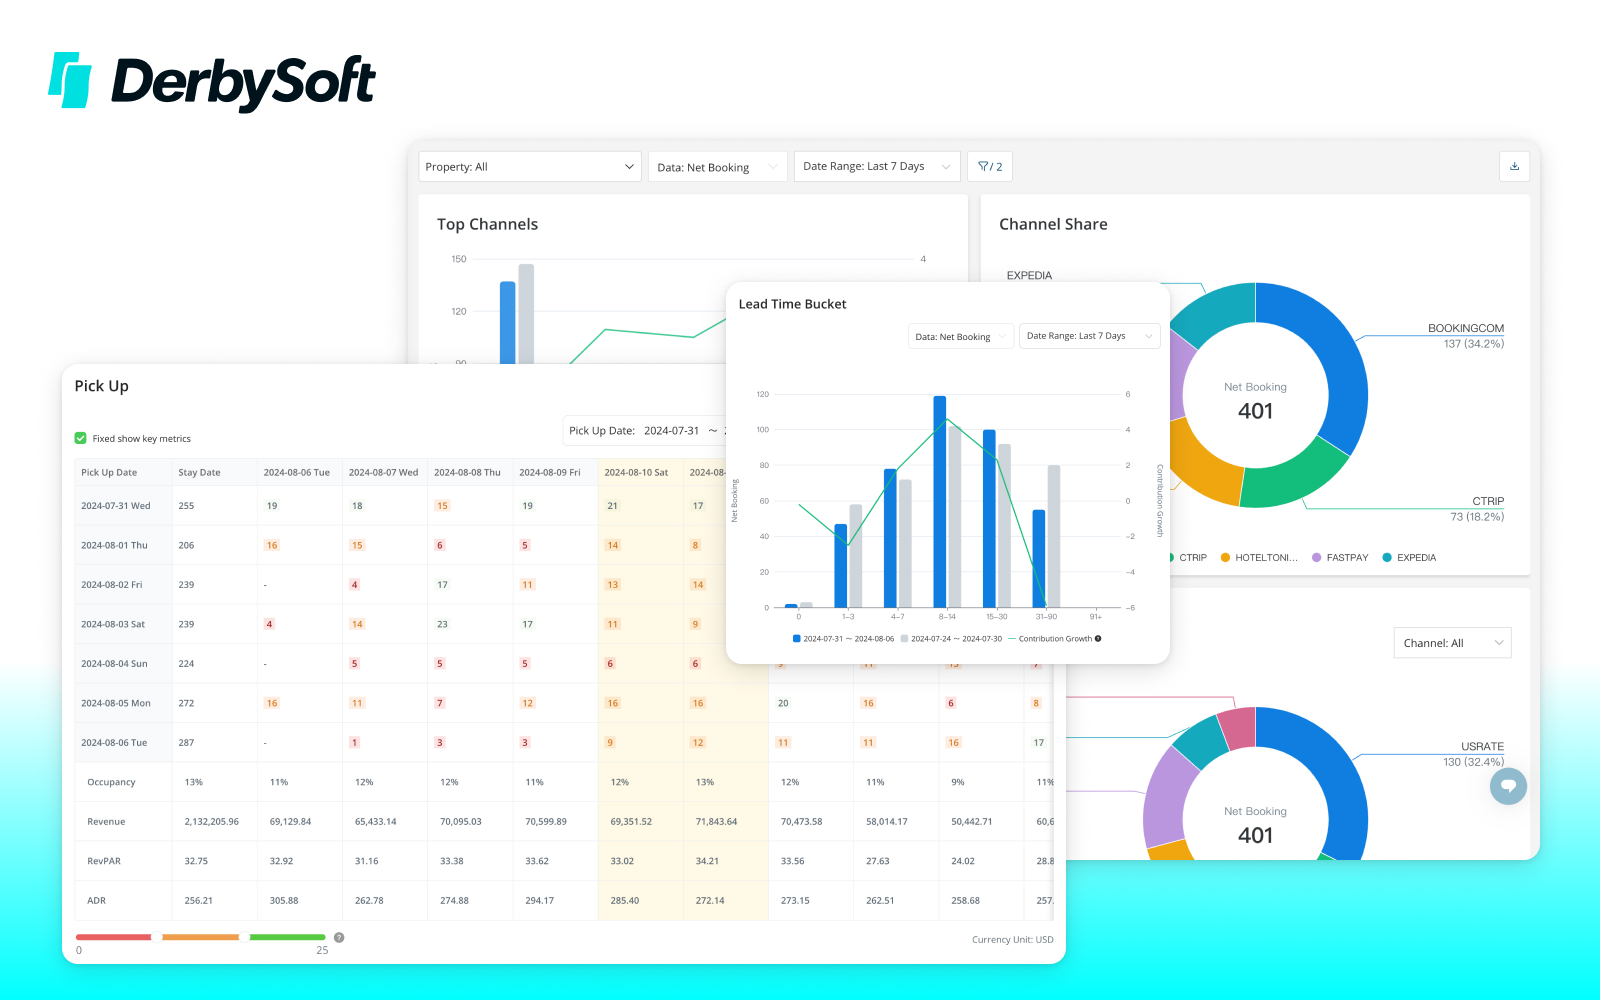Open the top Data: Net Booking dropdown
1600x1000 pixels.
pyautogui.click(x=717, y=167)
